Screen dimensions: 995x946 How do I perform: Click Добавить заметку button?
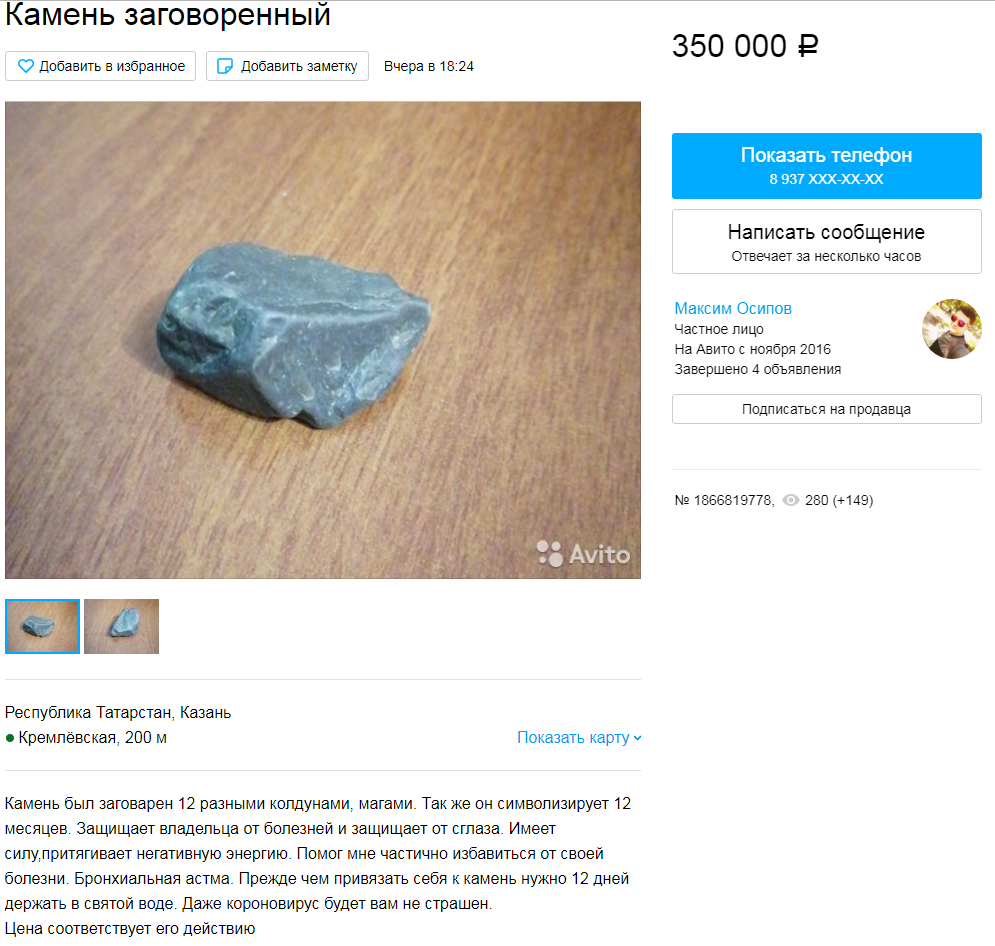pos(287,66)
